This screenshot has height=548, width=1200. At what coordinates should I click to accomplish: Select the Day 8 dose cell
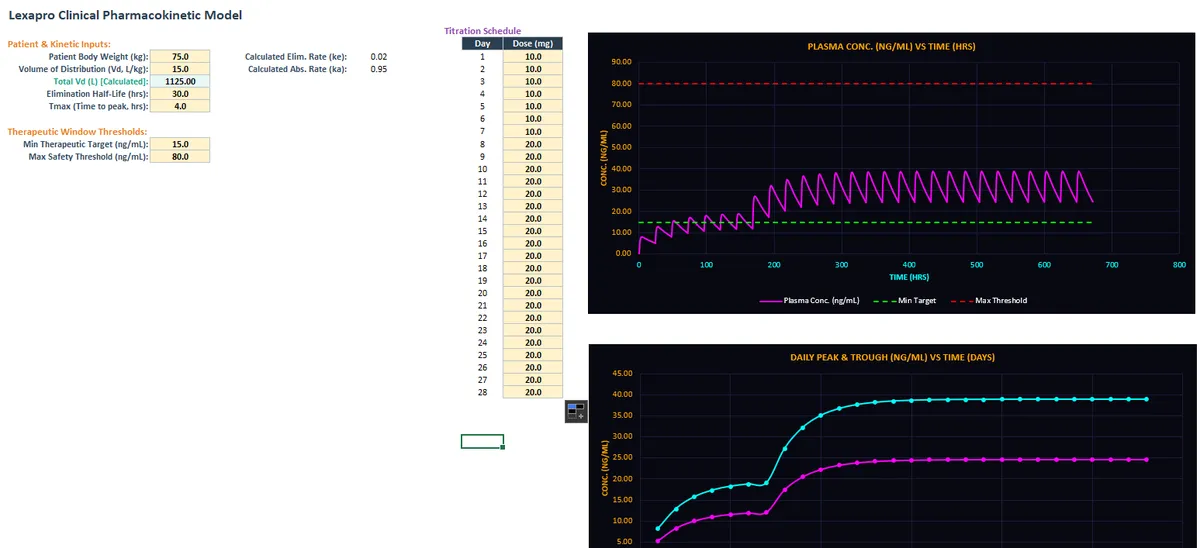(532, 144)
